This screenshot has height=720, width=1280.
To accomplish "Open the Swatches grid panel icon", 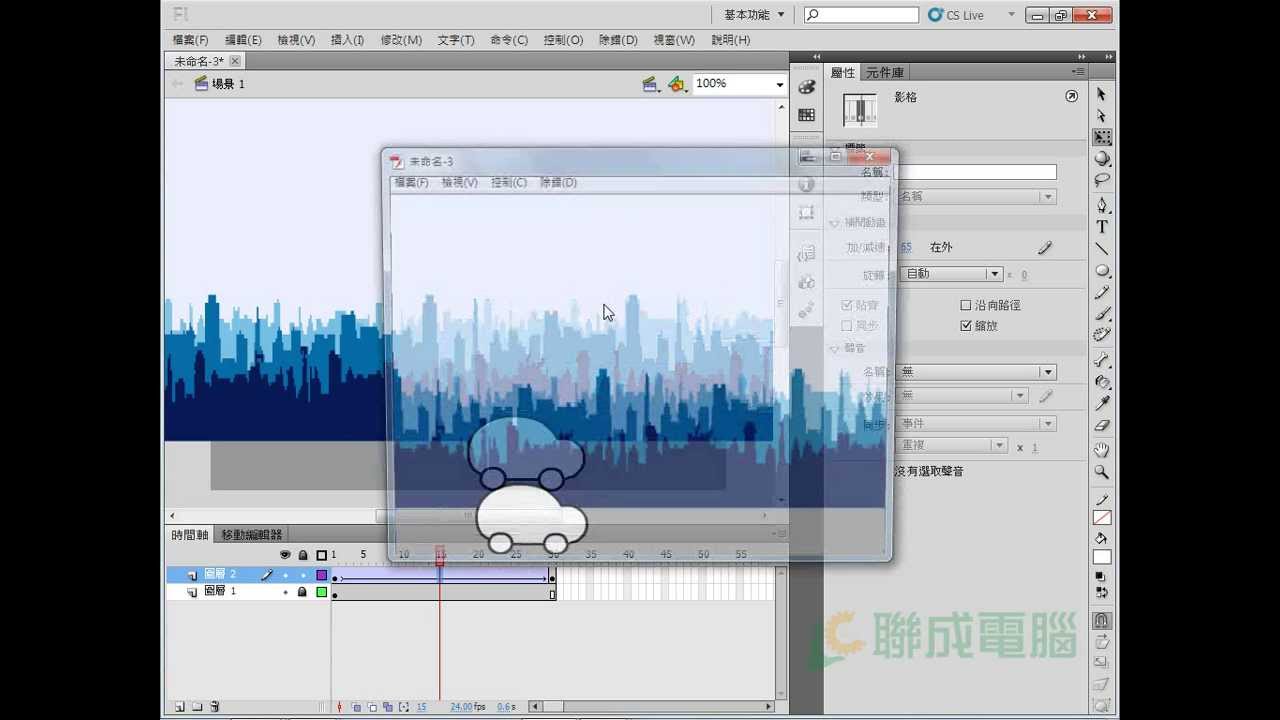I will click(807, 116).
